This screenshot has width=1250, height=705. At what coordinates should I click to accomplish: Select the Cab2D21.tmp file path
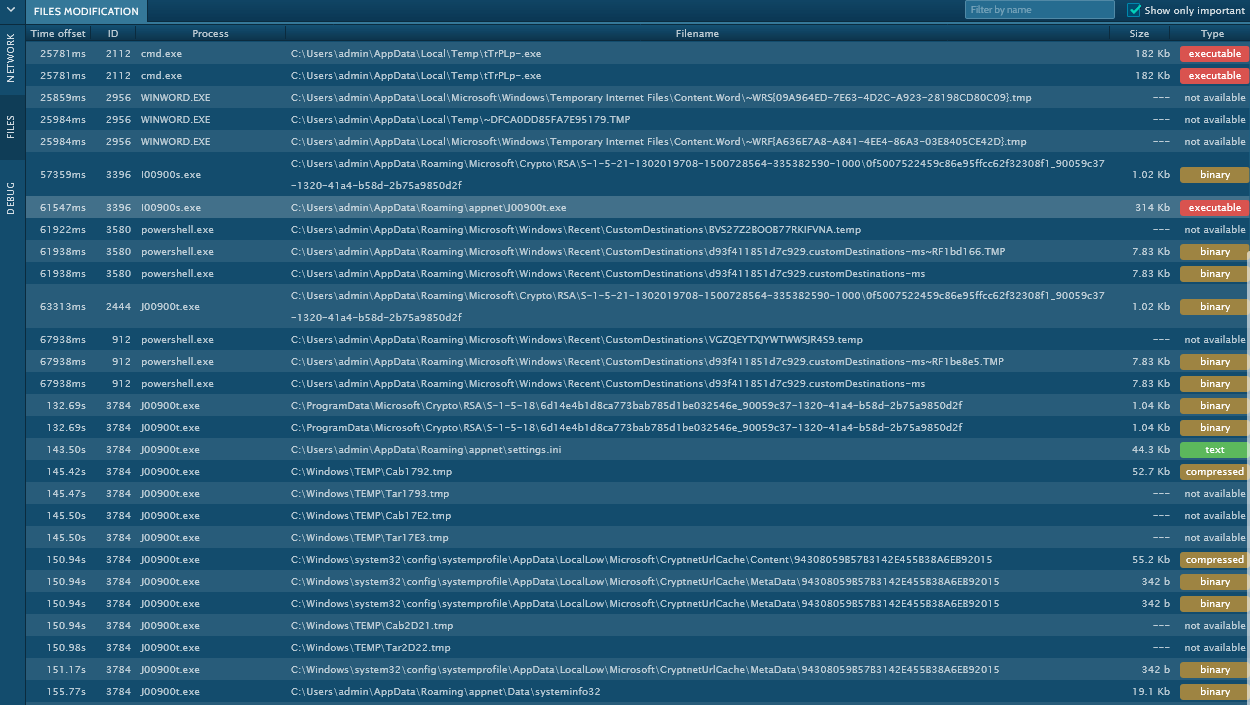(x=372, y=626)
